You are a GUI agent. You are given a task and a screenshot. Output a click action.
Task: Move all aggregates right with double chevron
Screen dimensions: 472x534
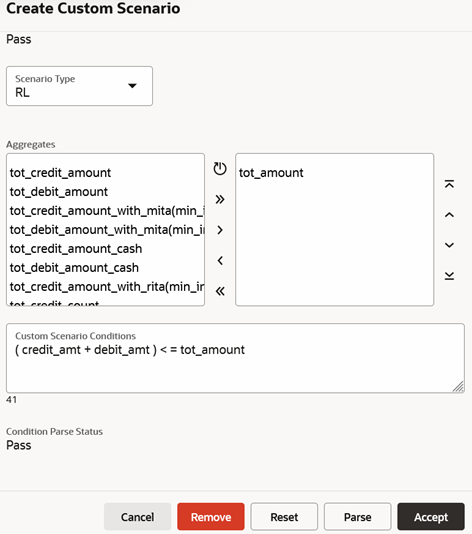pos(220,199)
